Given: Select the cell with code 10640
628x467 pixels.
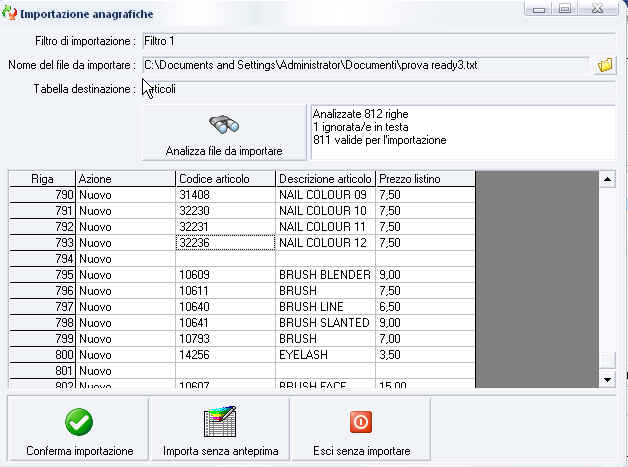Looking at the screenshot, I should point(225,307).
